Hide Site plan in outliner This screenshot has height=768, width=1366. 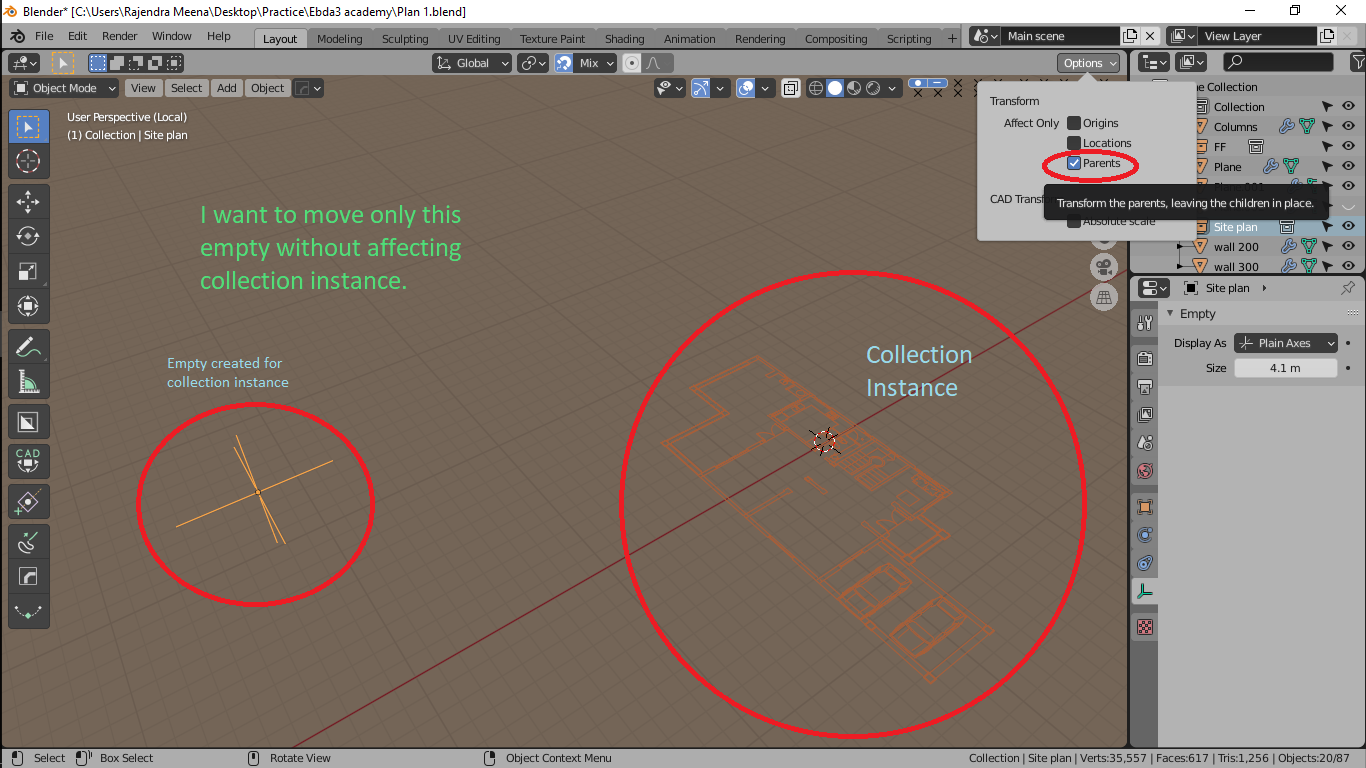pyautogui.click(x=1348, y=227)
